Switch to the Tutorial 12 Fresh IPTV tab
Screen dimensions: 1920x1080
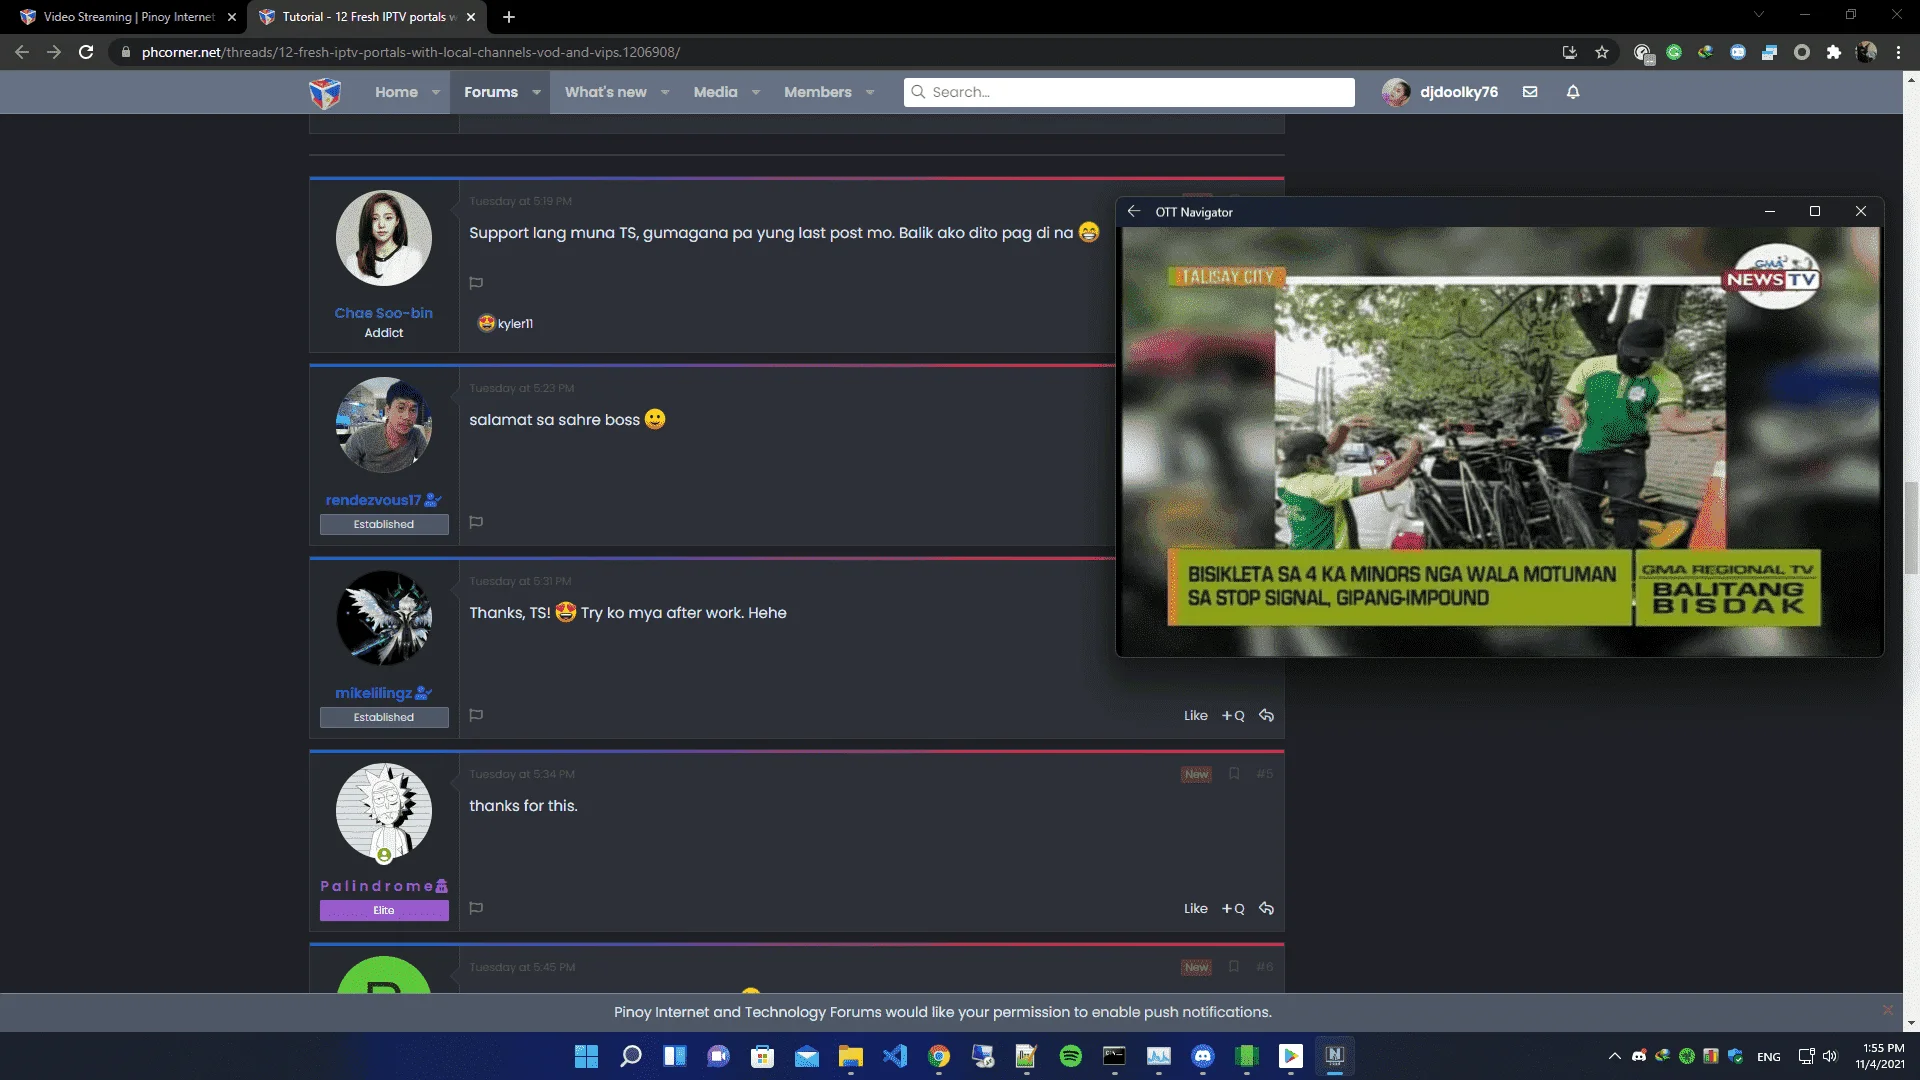tap(366, 17)
